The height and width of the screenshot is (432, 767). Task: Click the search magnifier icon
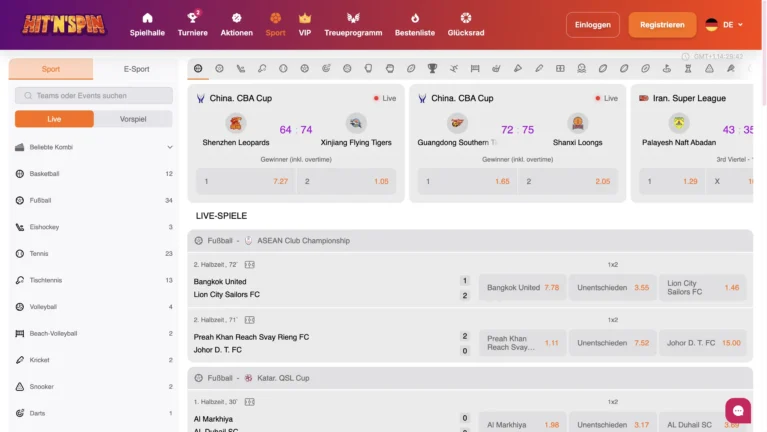tap(28, 95)
